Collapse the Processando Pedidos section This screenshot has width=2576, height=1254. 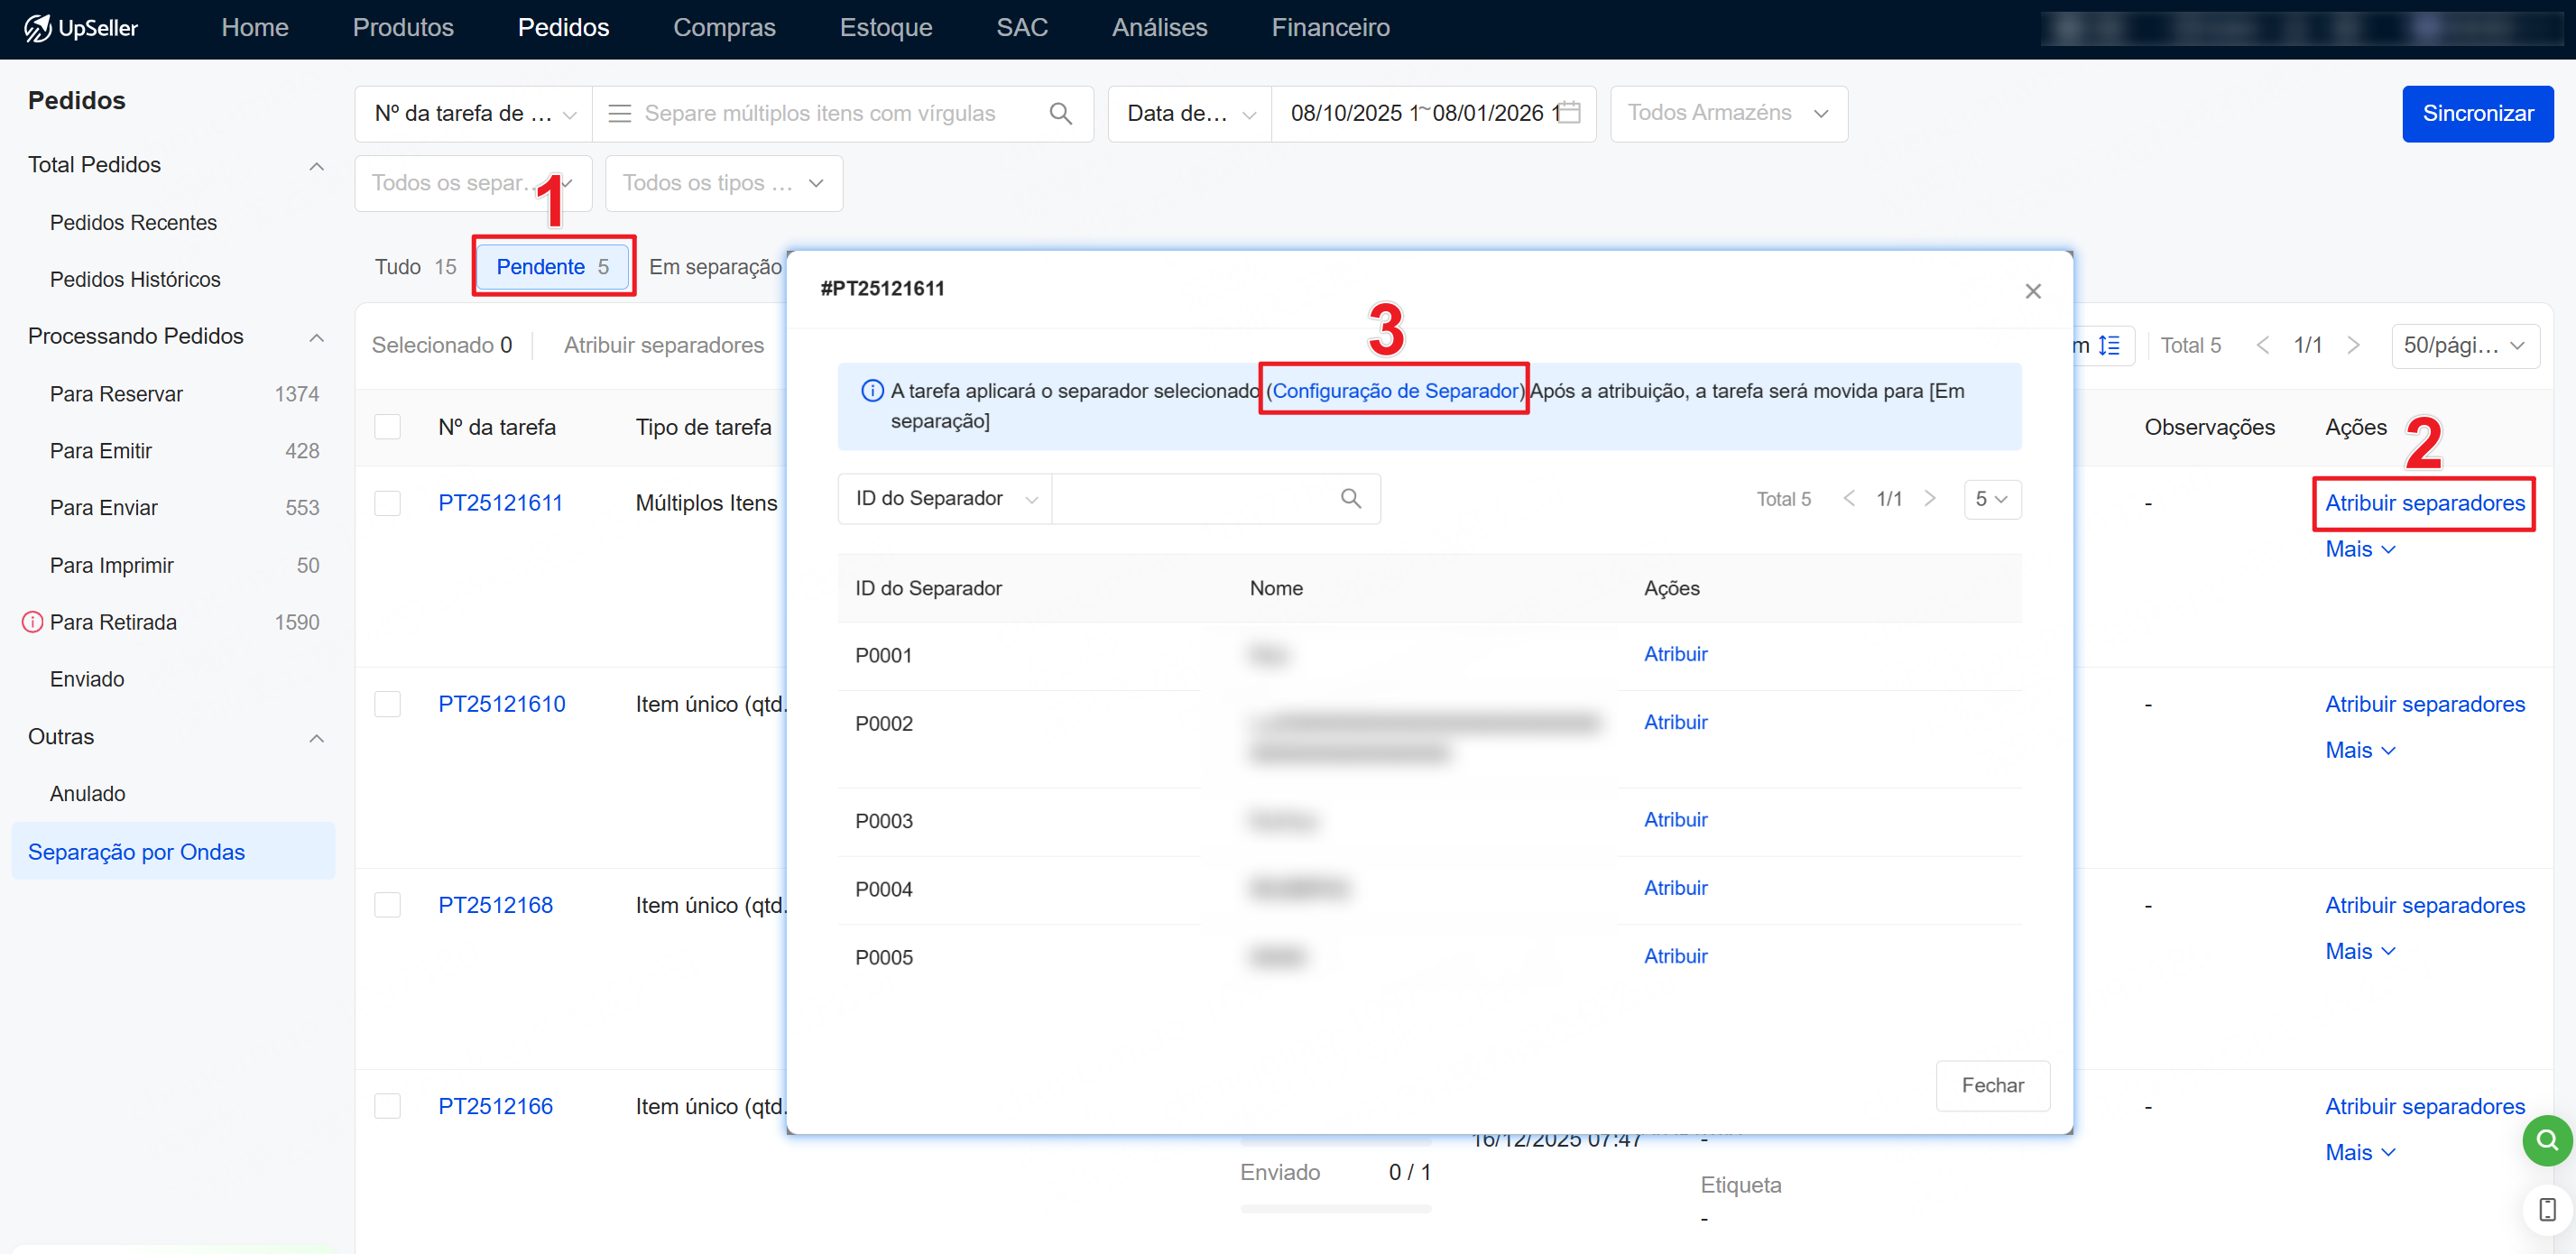pyautogui.click(x=316, y=337)
